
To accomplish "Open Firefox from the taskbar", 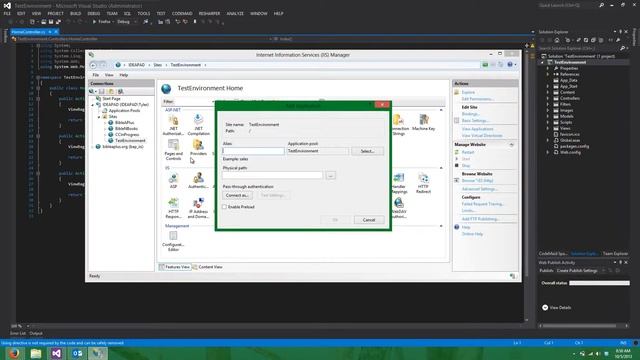I will (15, 353).
